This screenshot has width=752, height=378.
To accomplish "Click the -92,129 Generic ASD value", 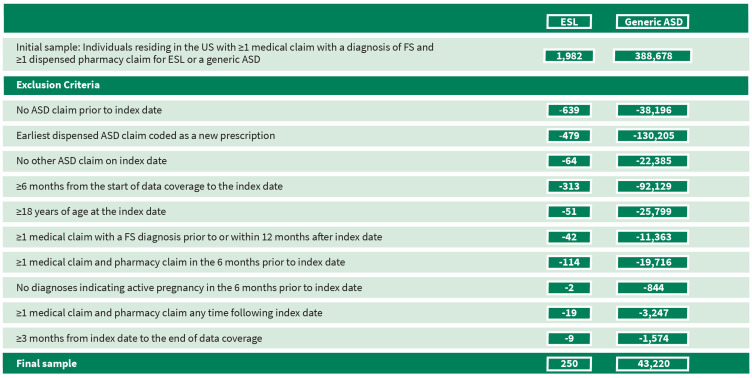I will (x=652, y=186).
